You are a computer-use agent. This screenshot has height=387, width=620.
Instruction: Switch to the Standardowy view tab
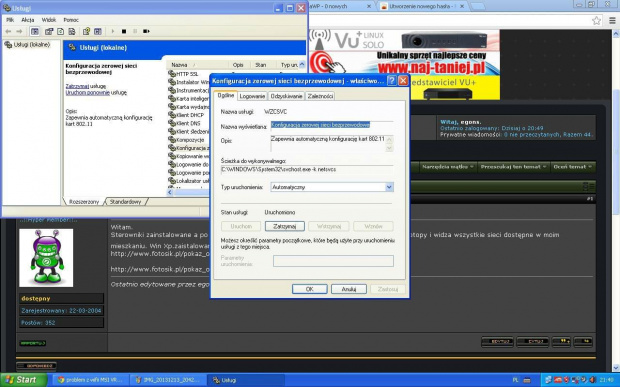pyautogui.click(x=125, y=202)
